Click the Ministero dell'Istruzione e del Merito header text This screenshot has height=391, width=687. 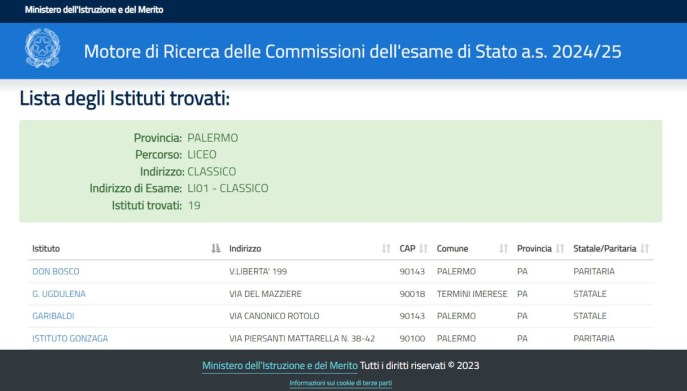pyautogui.click(x=94, y=10)
